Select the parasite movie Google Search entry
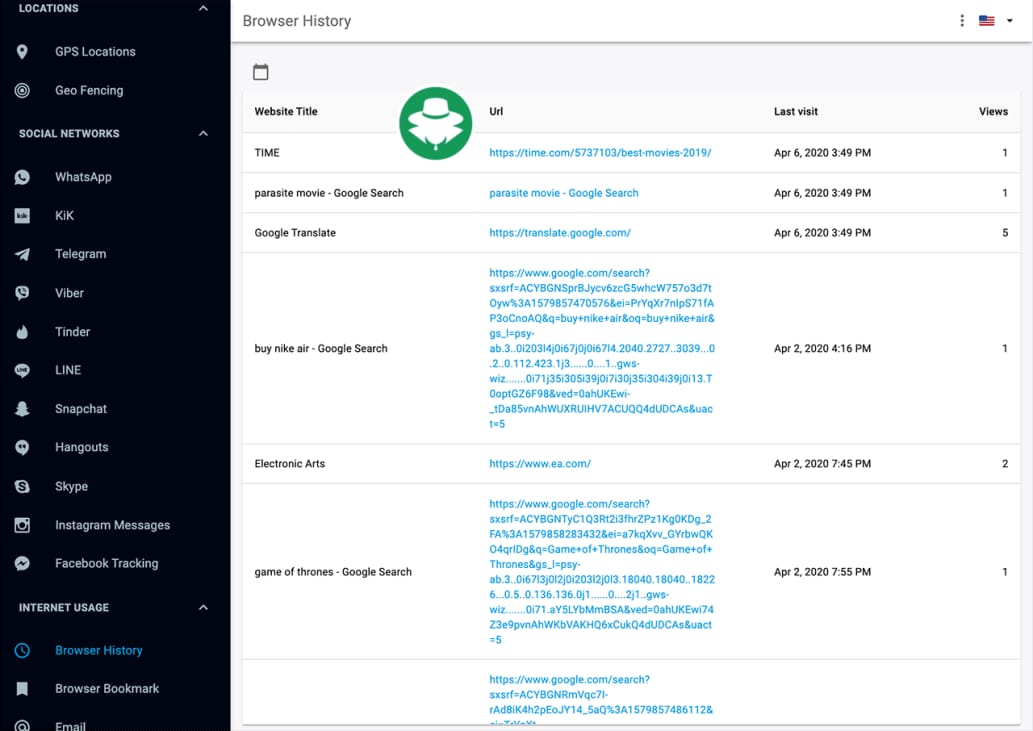Viewport: 1033px width, 731px height. tap(563, 192)
